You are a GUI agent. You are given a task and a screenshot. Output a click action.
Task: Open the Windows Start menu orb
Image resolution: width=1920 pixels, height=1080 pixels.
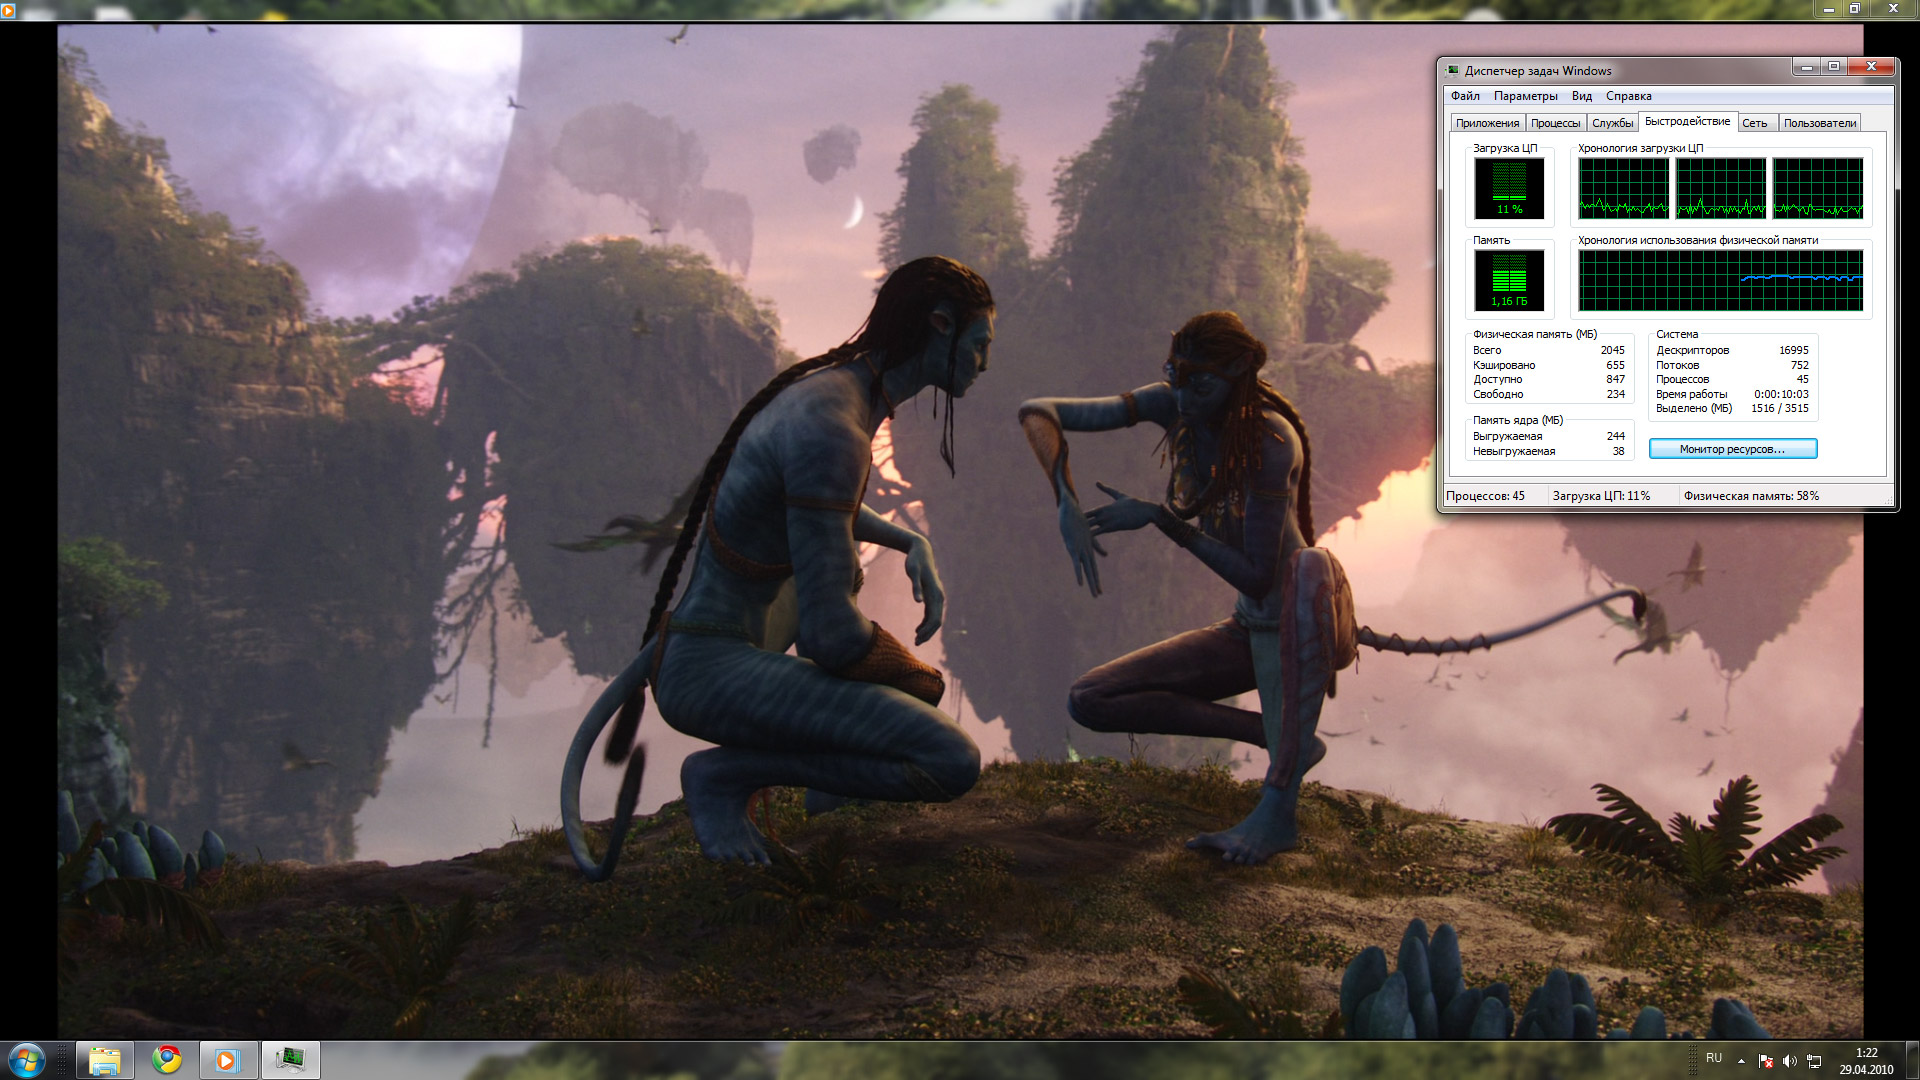[x=27, y=1059]
